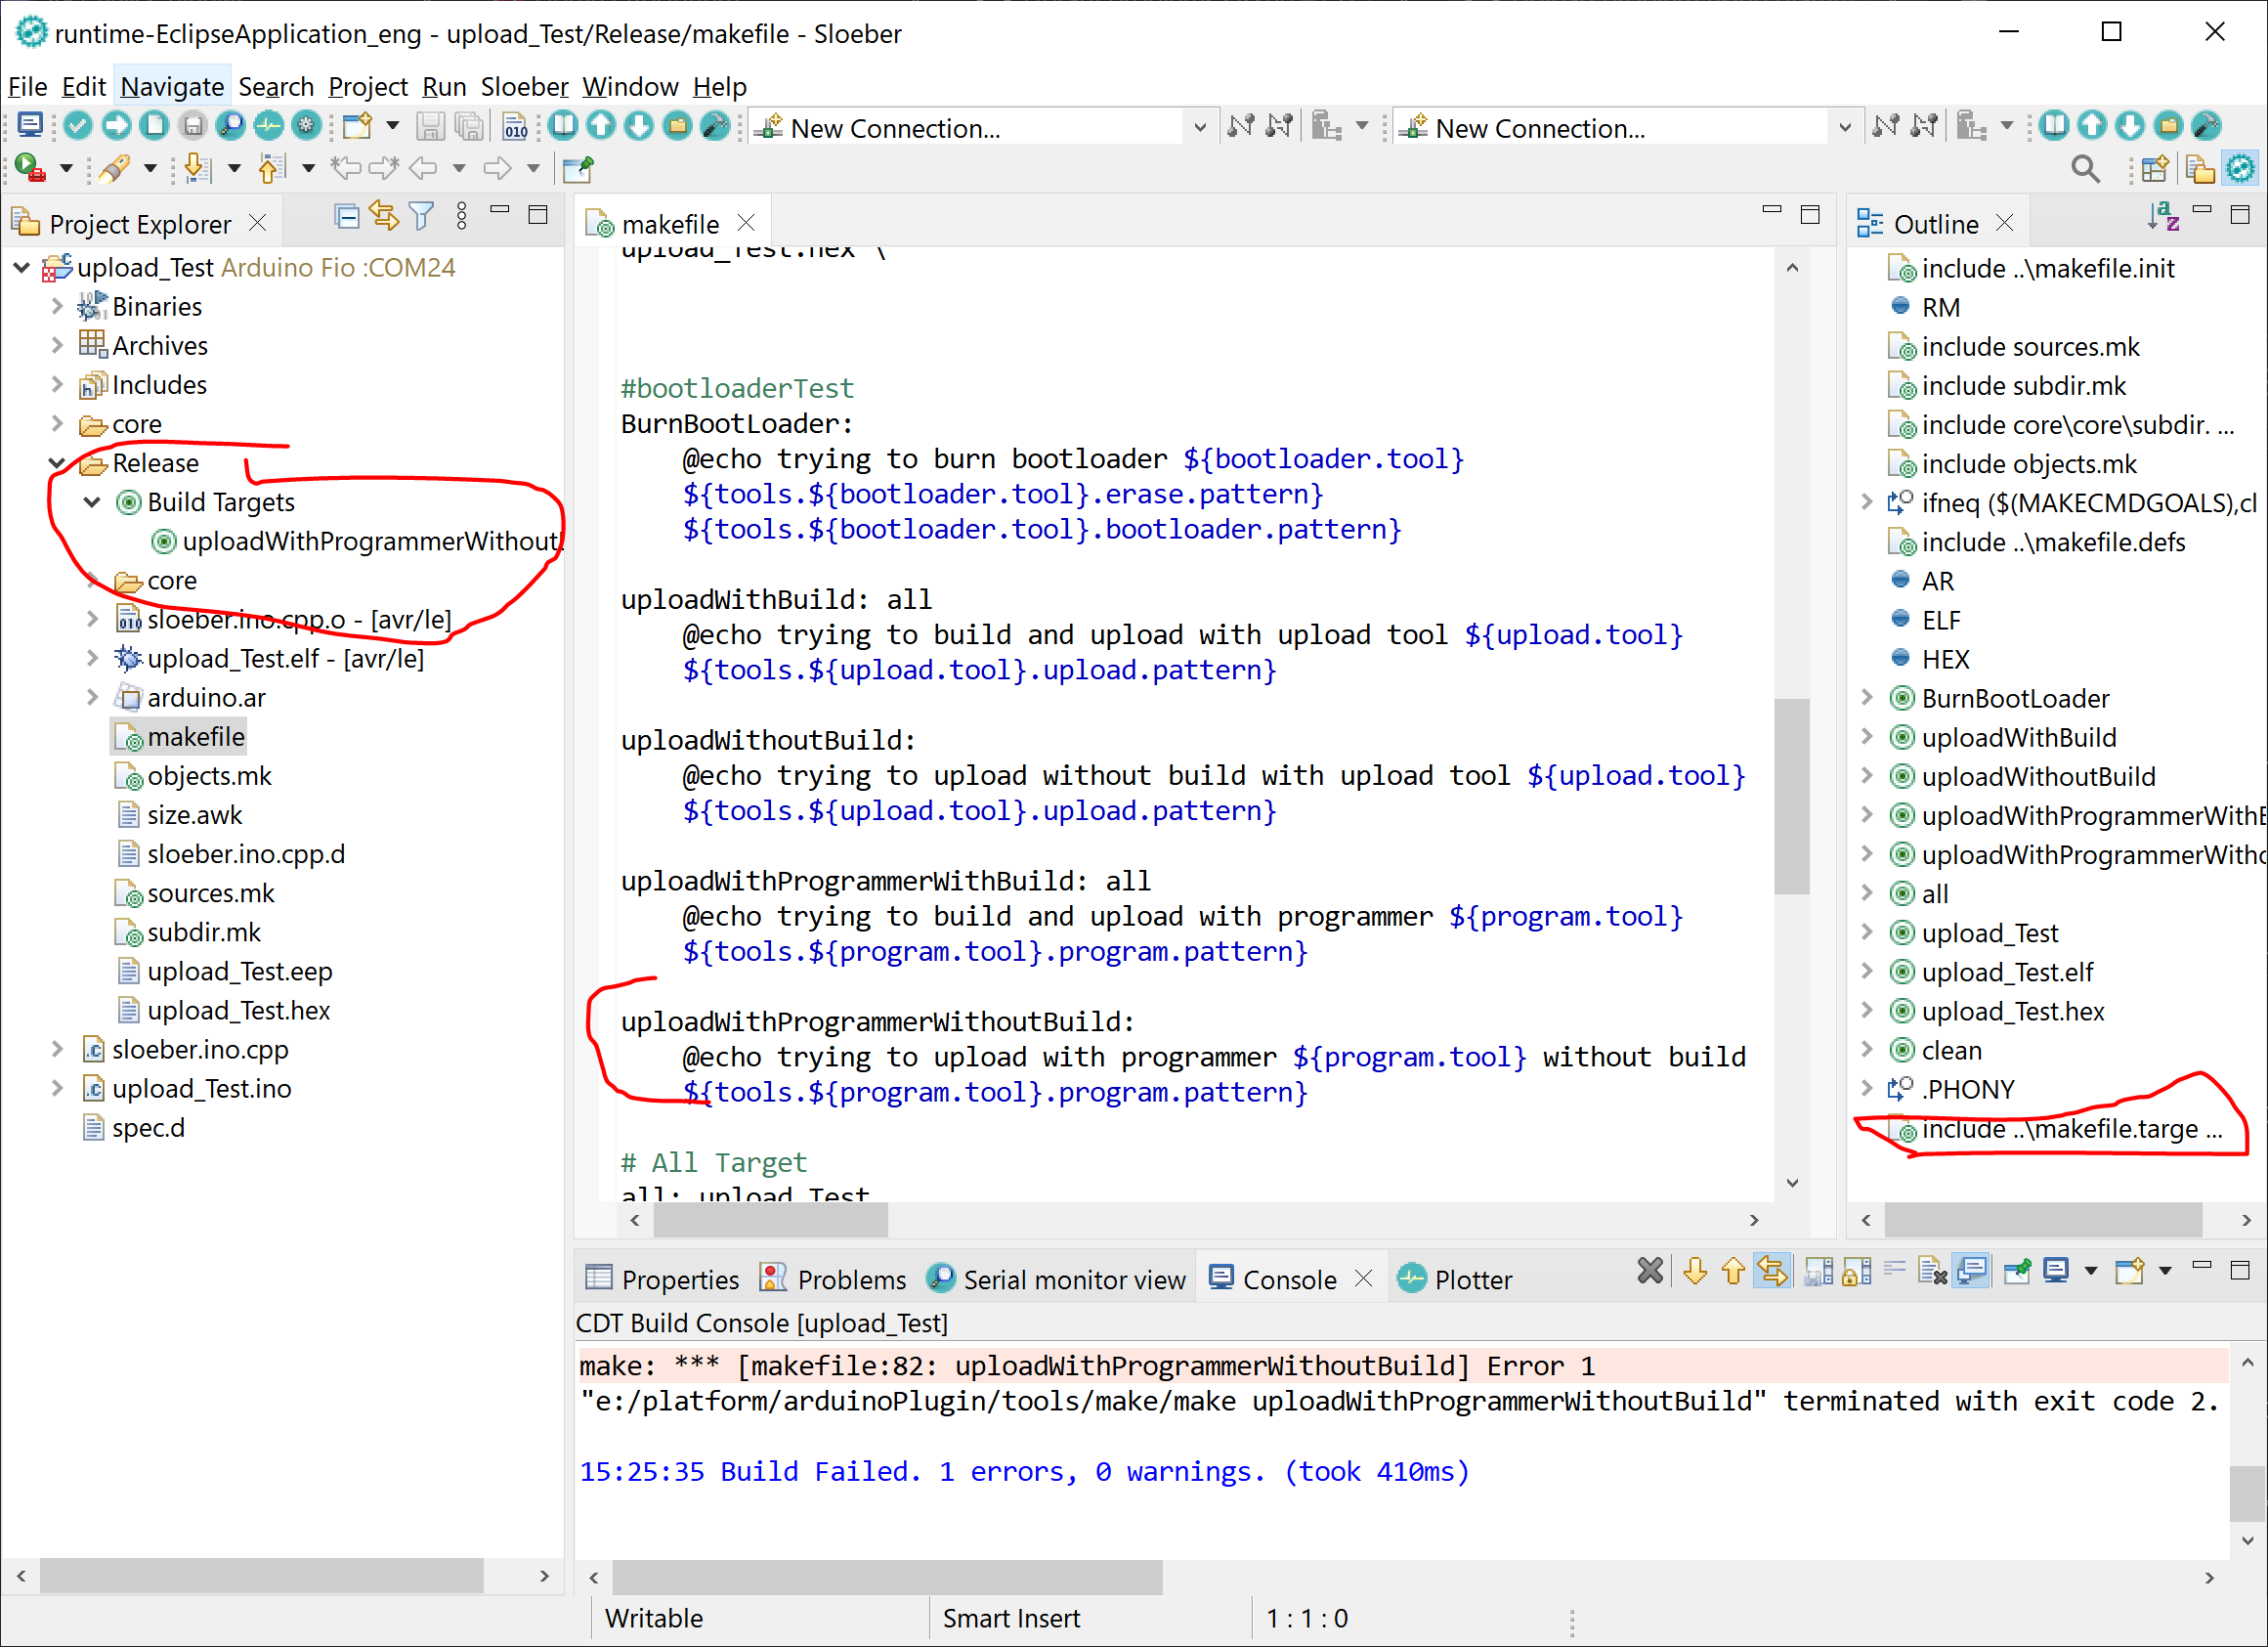Switch to the Problems tab
This screenshot has width=2268, height=1647.
(x=850, y=1279)
